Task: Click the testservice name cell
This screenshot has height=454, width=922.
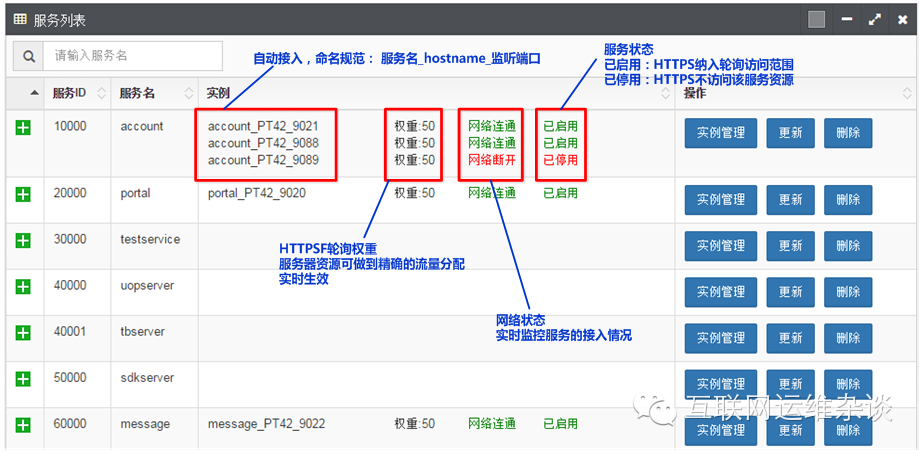Action: [x=151, y=239]
